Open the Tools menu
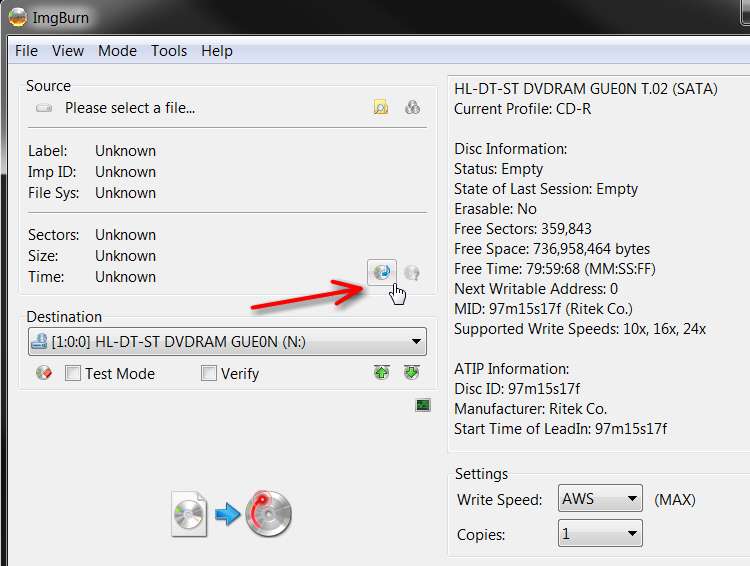Screen dimensions: 750x566 (x=169, y=51)
